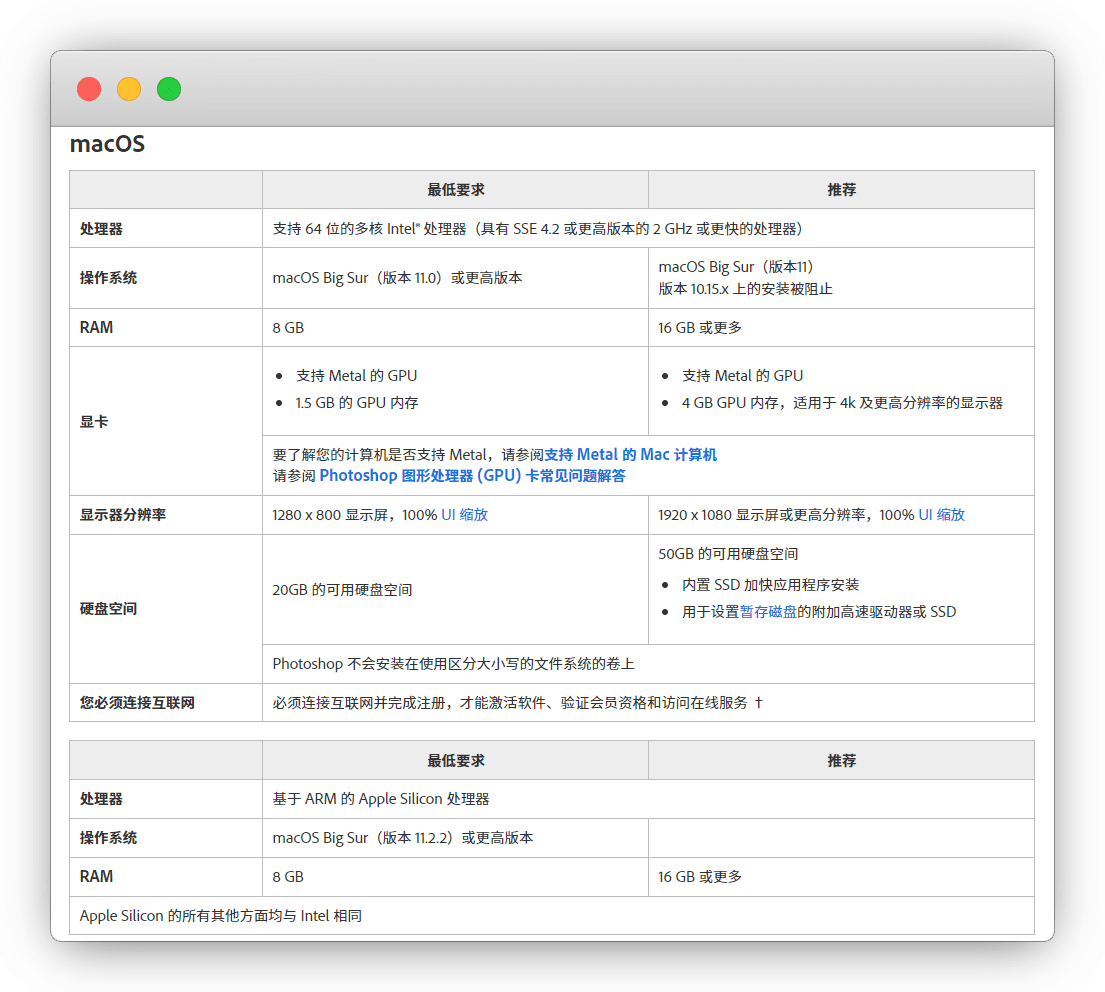Click the UI 缩放 link beside 1920 x 1080
The height and width of the screenshot is (992, 1105).
(x=941, y=515)
